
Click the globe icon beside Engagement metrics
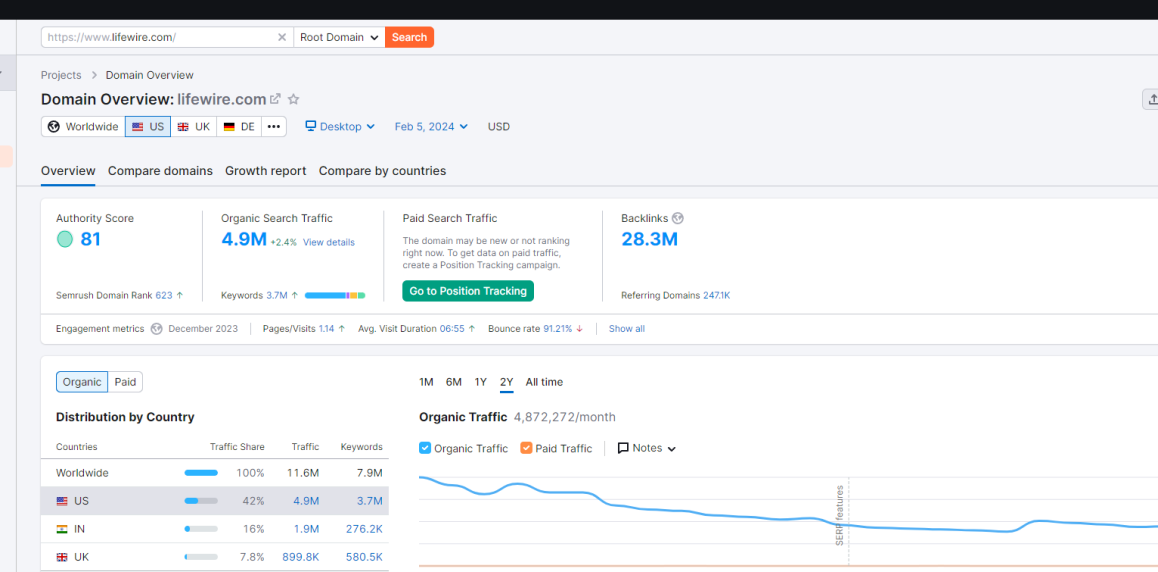click(156, 328)
